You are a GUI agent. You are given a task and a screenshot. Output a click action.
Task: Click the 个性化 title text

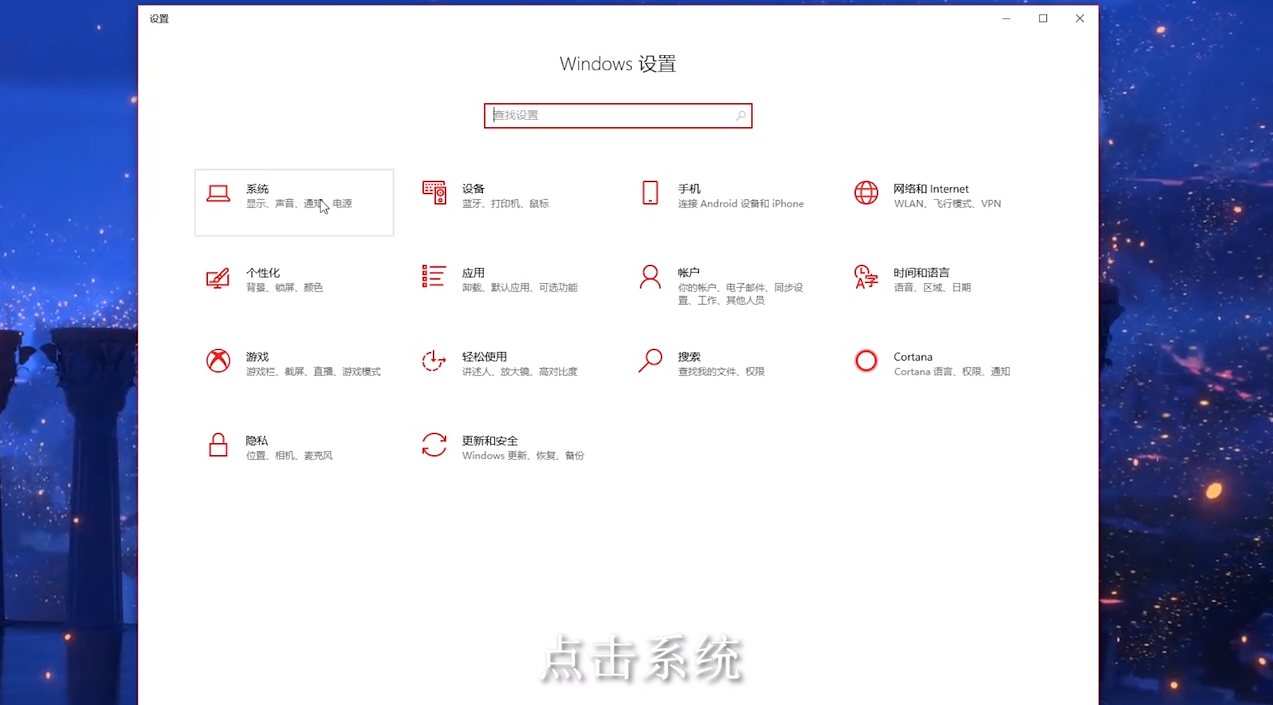coord(263,273)
